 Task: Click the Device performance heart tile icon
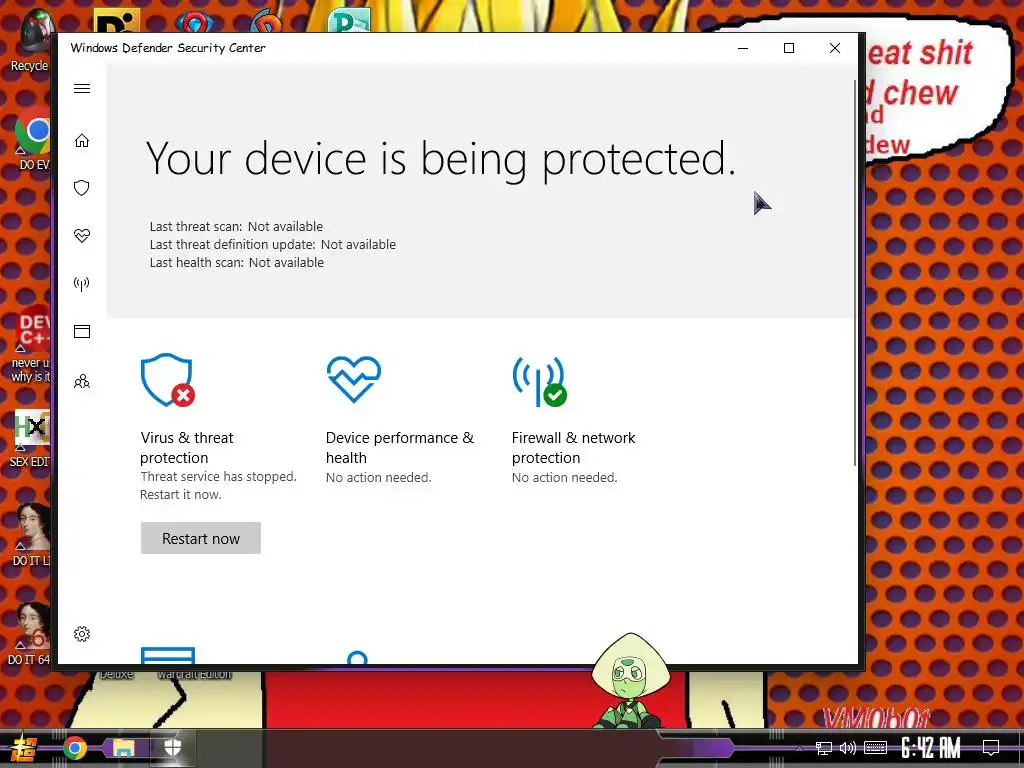click(353, 379)
